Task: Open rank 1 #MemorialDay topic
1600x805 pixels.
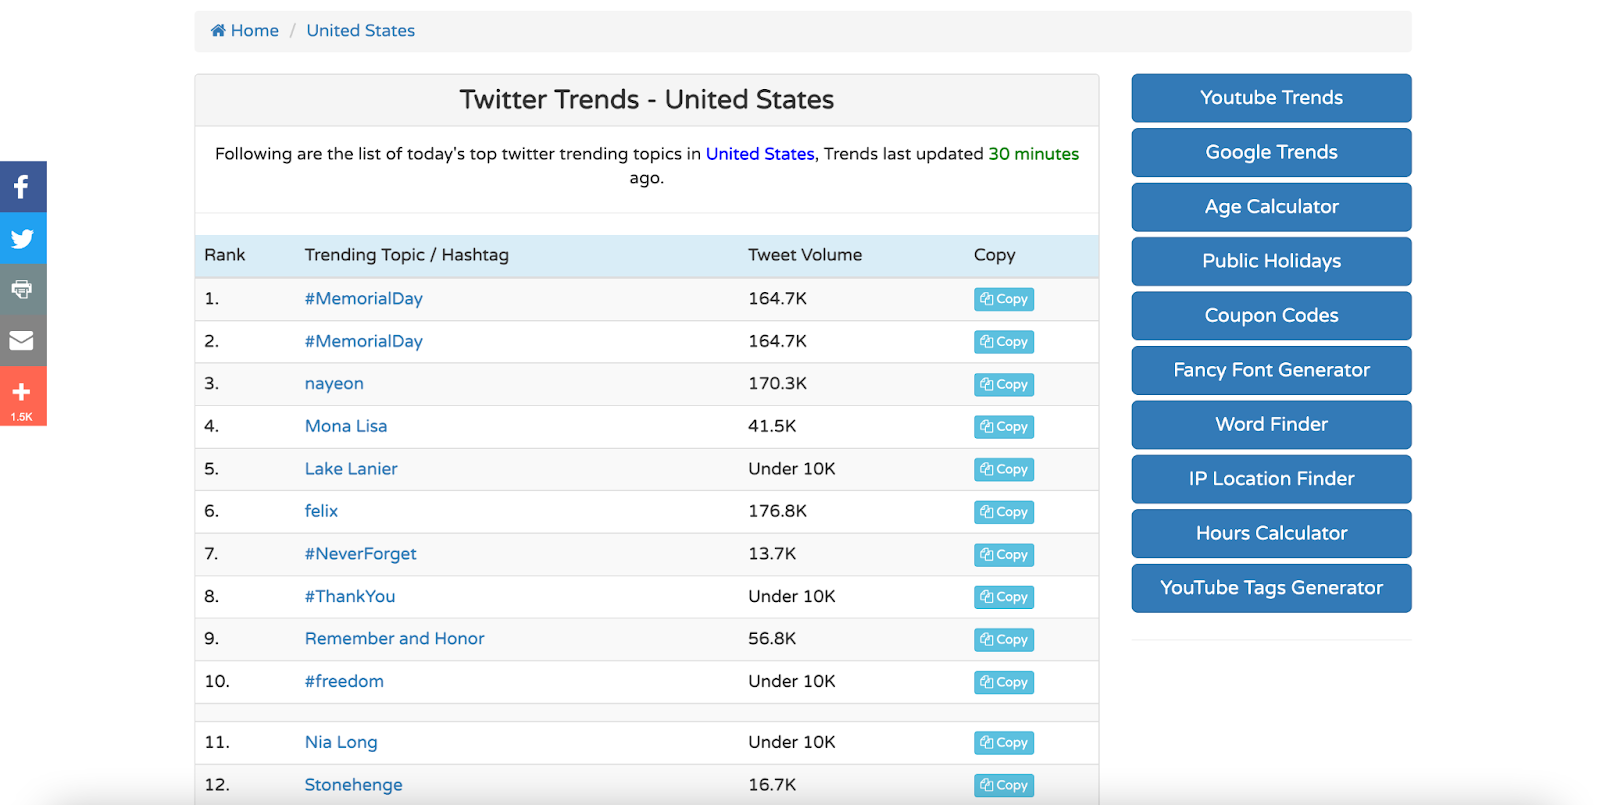Action: click(363, 299)
